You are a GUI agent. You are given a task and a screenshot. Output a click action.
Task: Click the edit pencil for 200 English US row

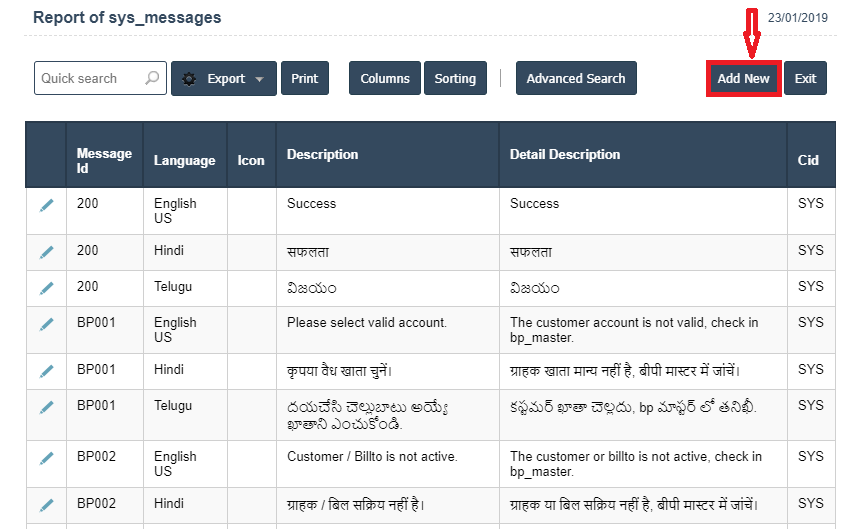(x=46, y=205)
